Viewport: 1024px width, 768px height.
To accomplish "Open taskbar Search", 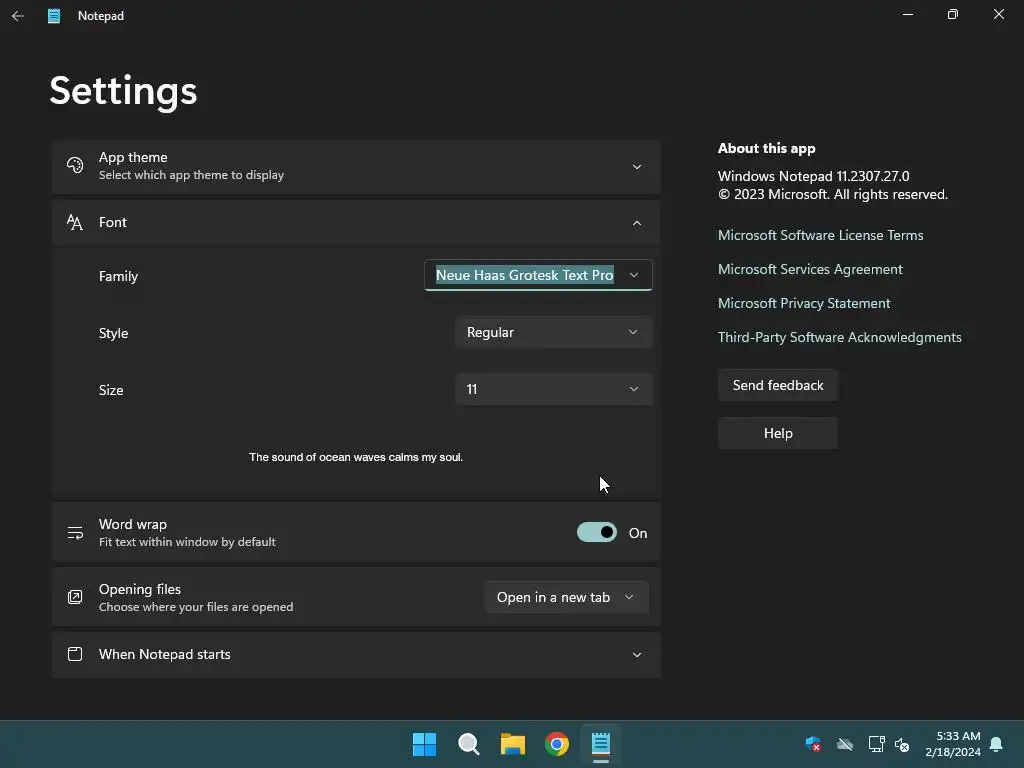I will (468, 744).
